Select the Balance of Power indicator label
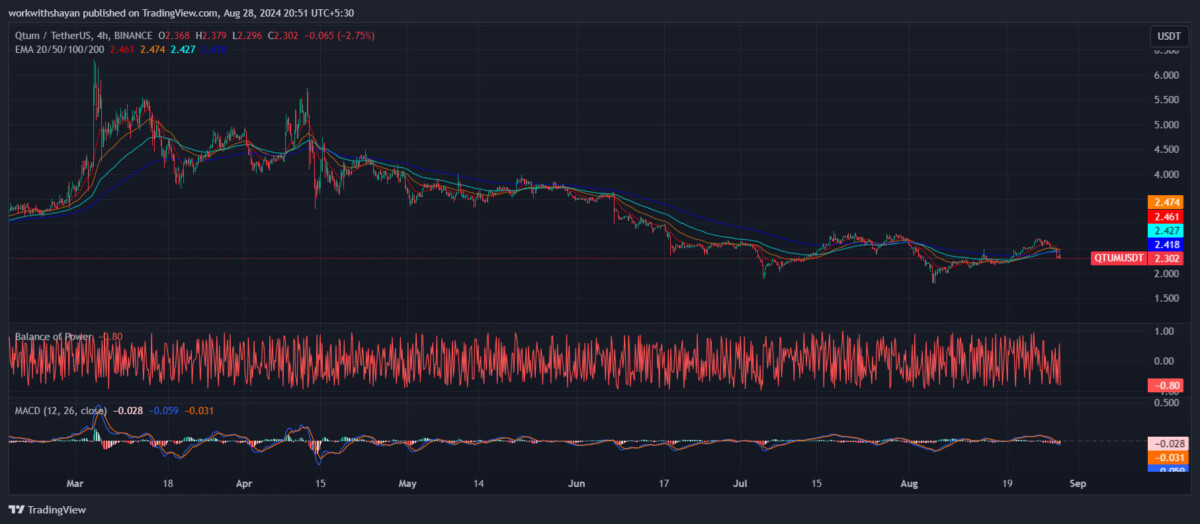 pyautogui.click(x=51, y=337)
